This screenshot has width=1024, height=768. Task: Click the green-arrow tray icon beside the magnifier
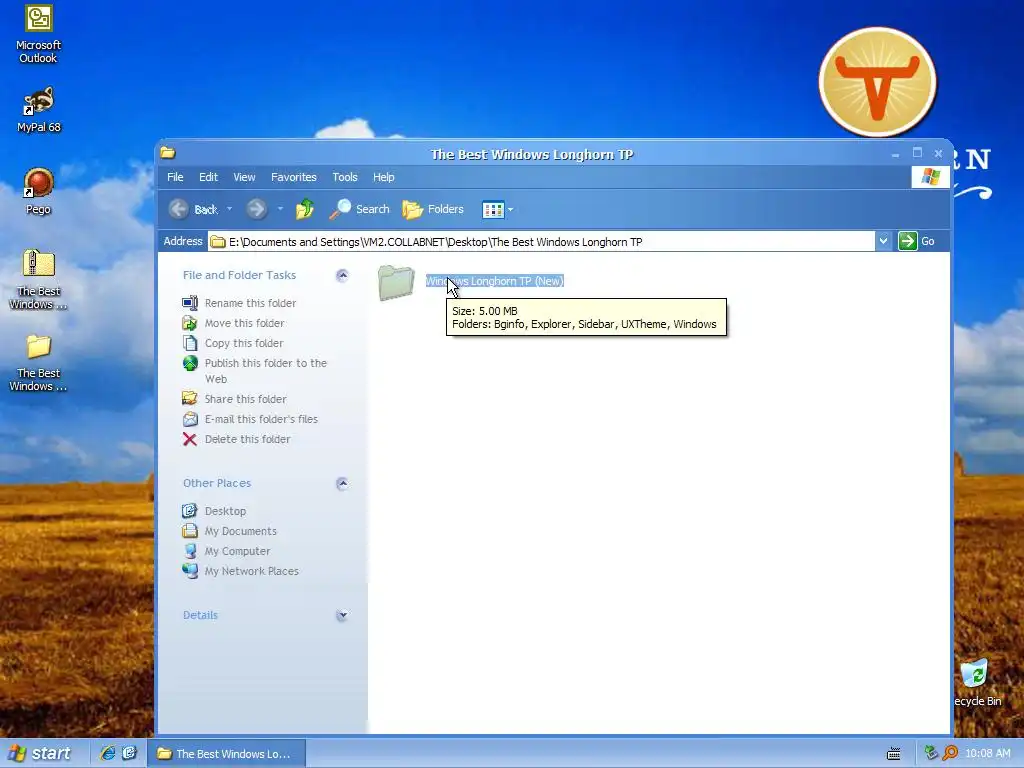[932, 753]
